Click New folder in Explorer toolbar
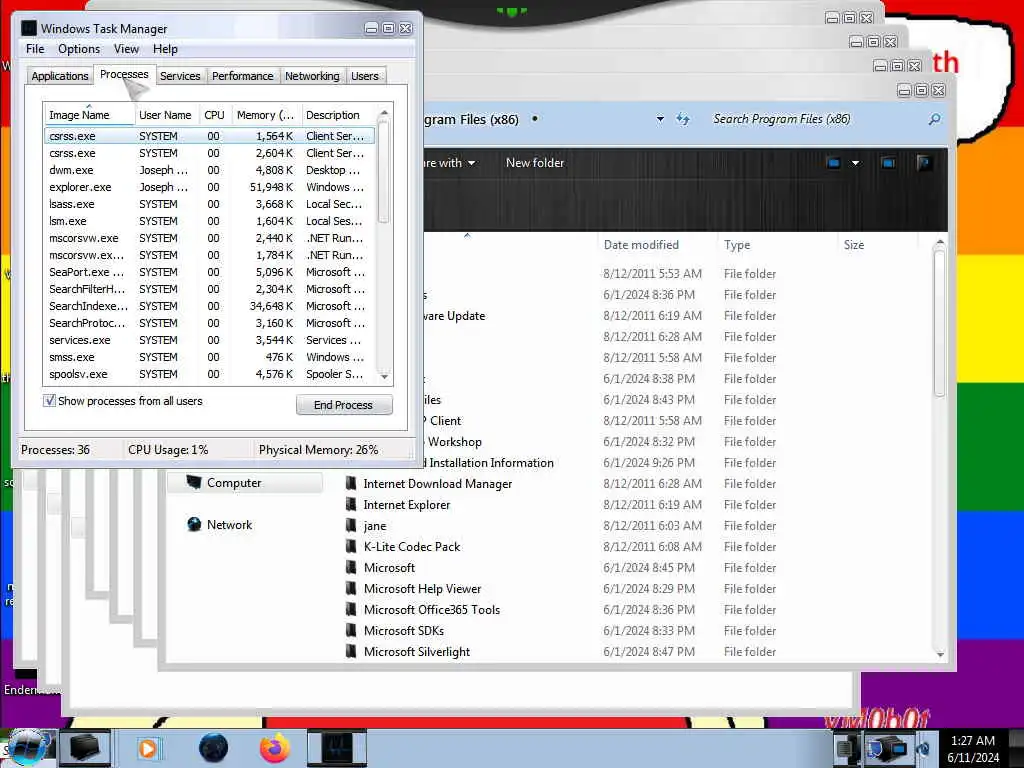The height and width of the screenshot is (768, 1024). click(x=535, y=163)
